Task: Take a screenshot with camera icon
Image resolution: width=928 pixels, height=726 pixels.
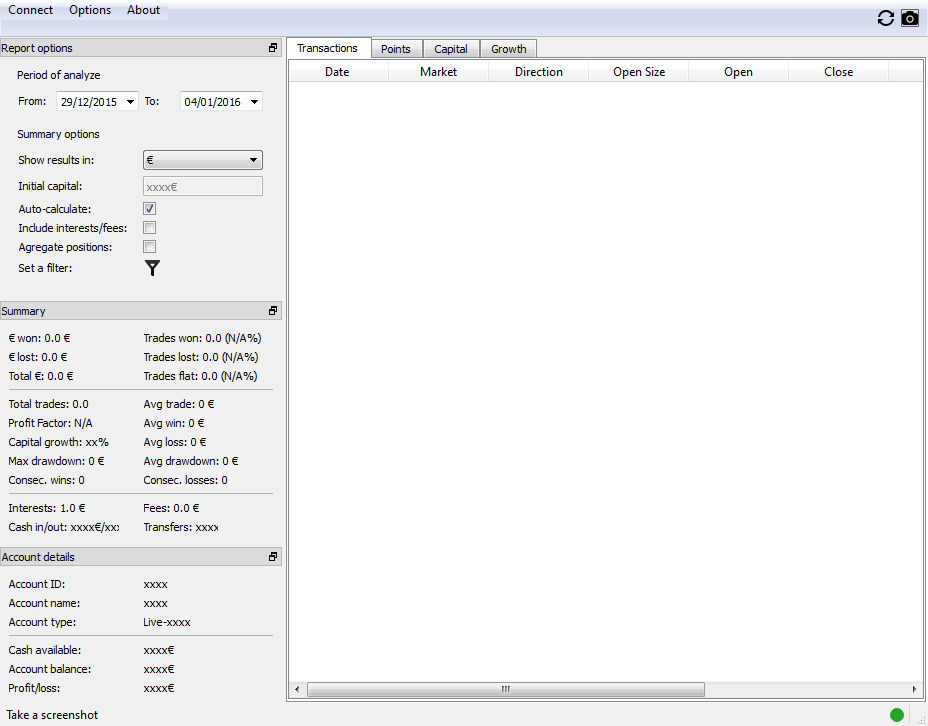Action: (x=910, y=18)
